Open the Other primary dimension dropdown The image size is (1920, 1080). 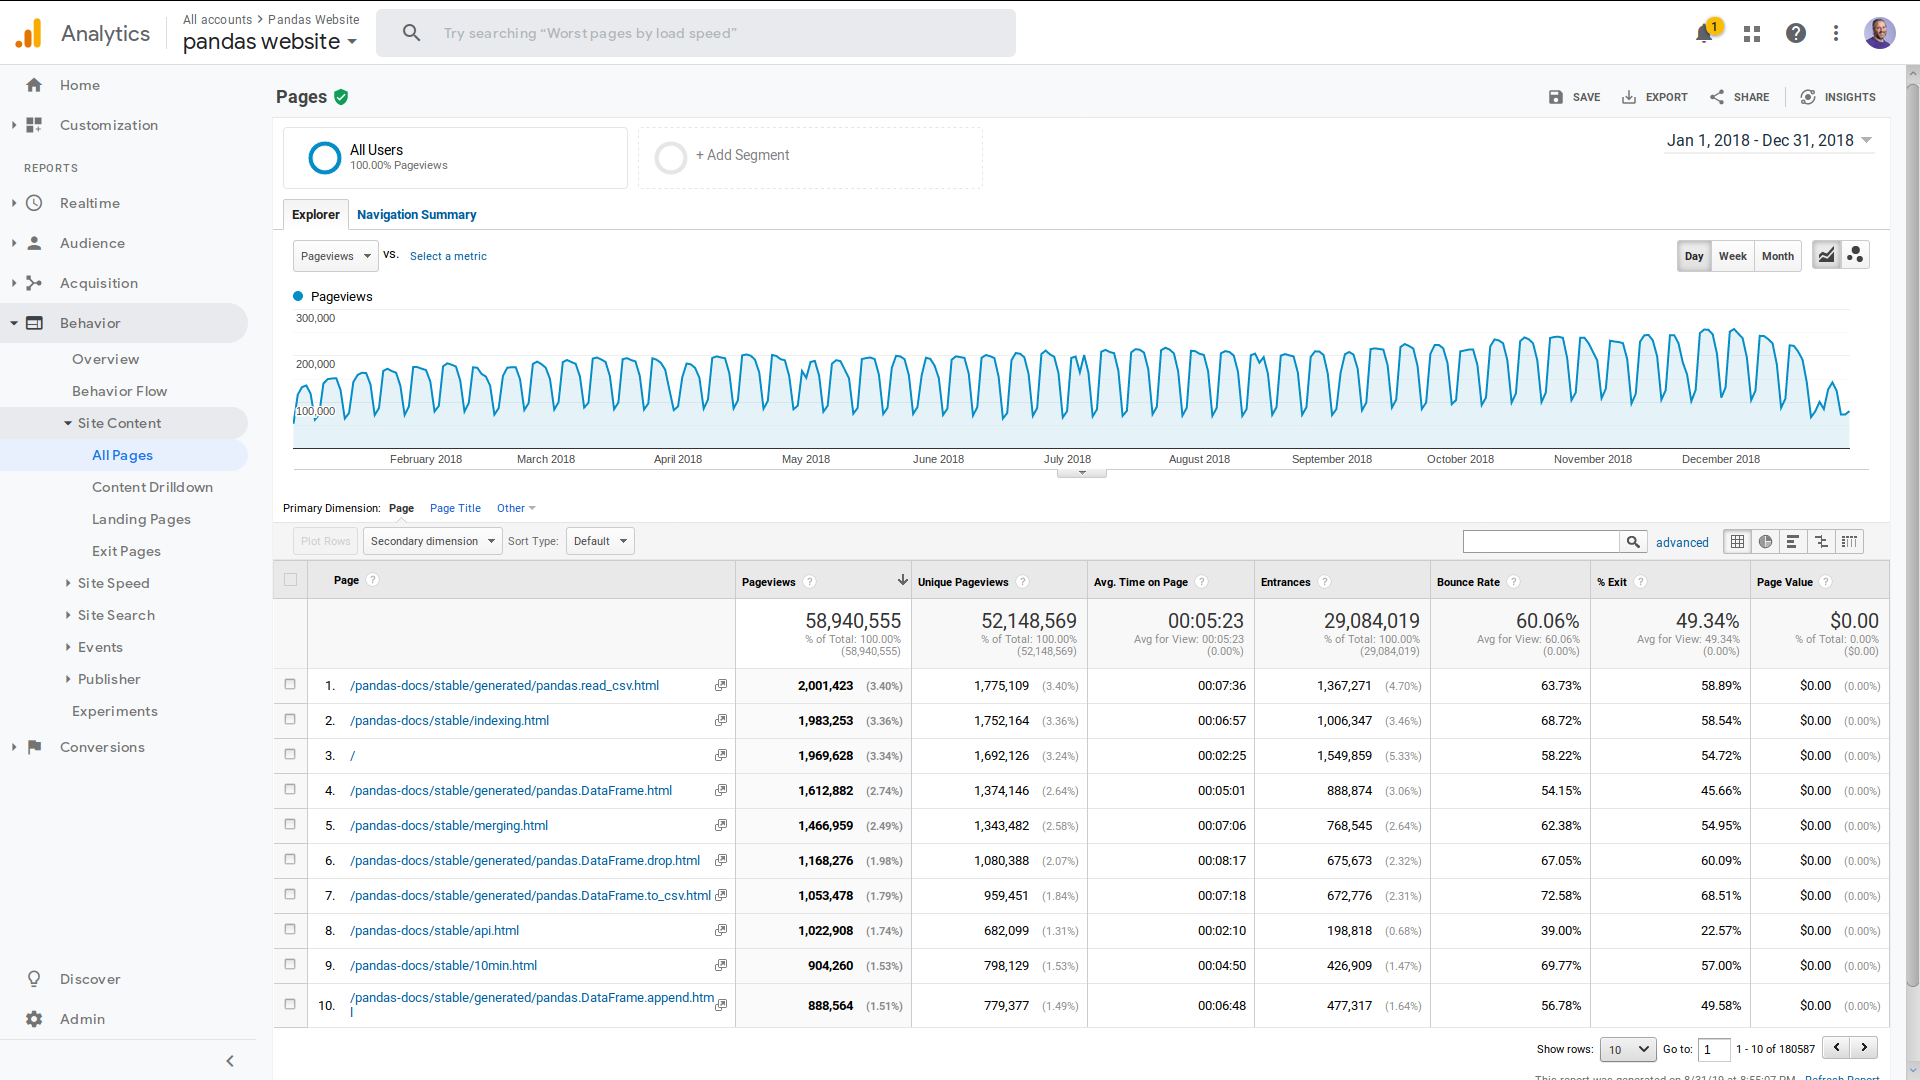coord(516,508)
